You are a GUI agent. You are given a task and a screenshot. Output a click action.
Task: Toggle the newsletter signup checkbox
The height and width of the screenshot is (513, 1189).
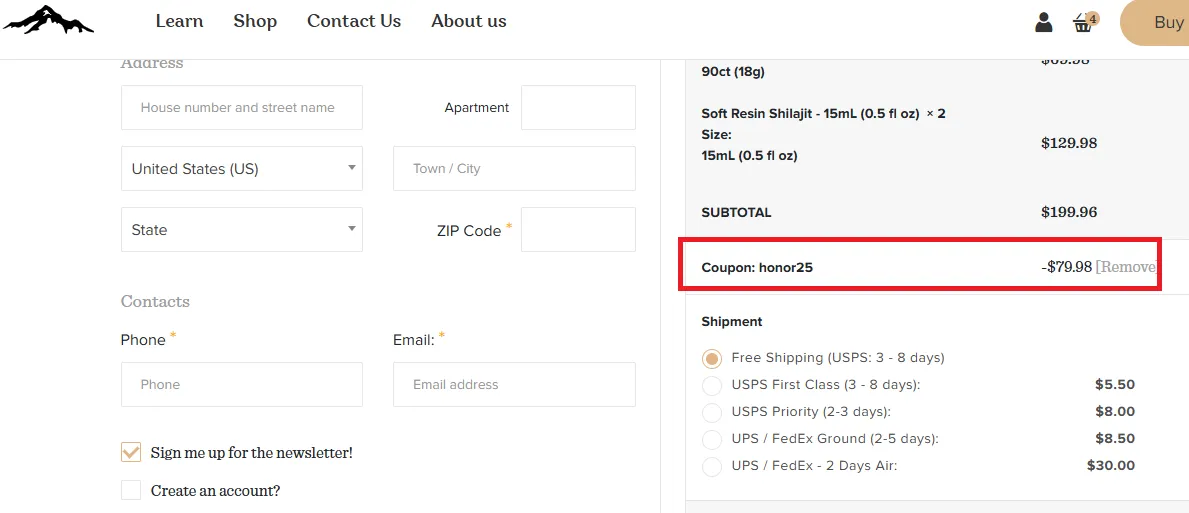(x=131, y=452)
